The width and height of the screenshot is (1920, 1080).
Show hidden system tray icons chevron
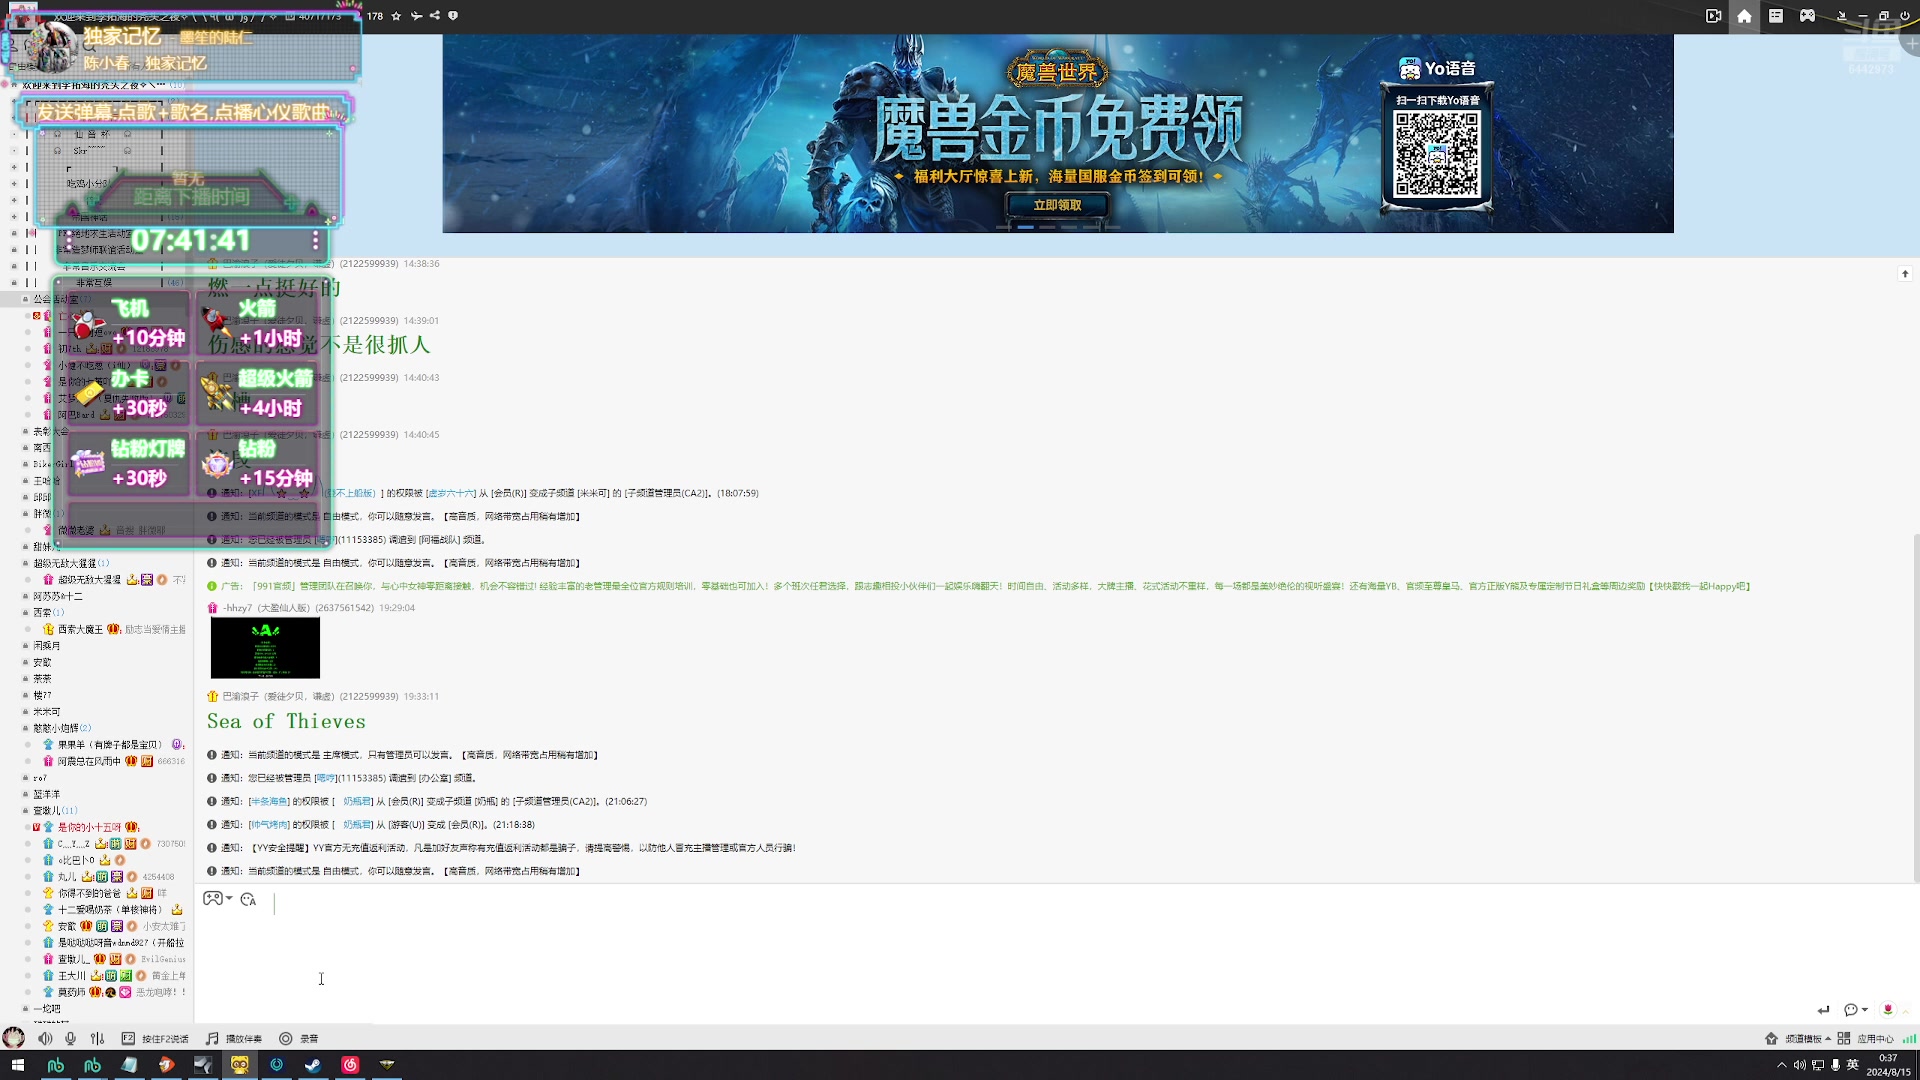tap(1781, 1065)
